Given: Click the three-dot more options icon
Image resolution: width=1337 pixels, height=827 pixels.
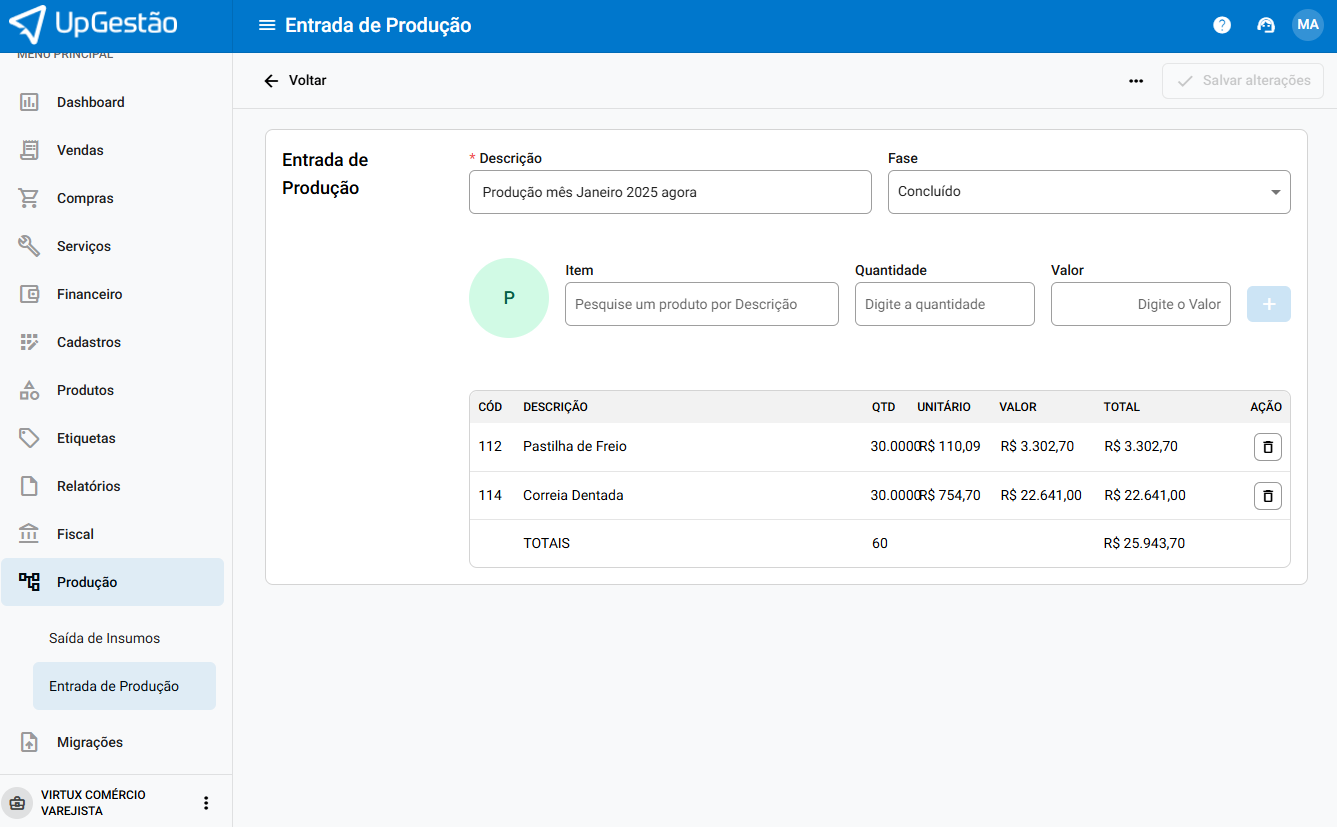Looking at the screenshot, I should [x=1136, y=81].
